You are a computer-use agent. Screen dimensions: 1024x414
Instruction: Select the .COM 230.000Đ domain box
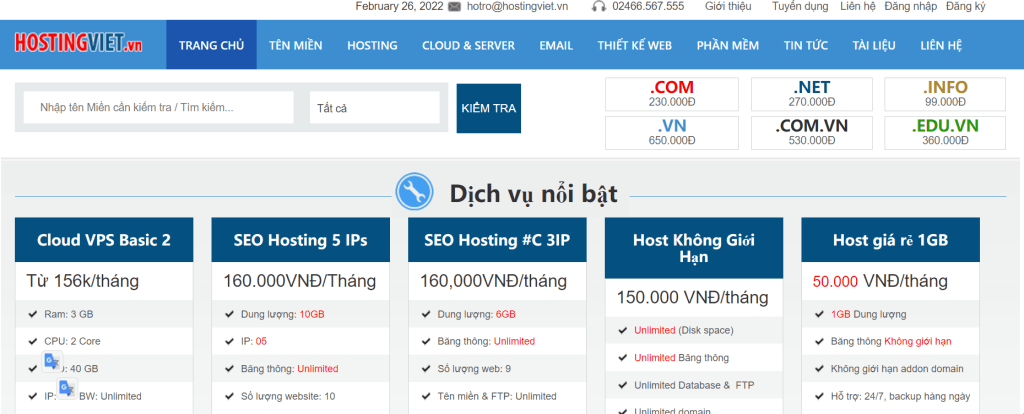pyautogui.click(x=671, y=94)
